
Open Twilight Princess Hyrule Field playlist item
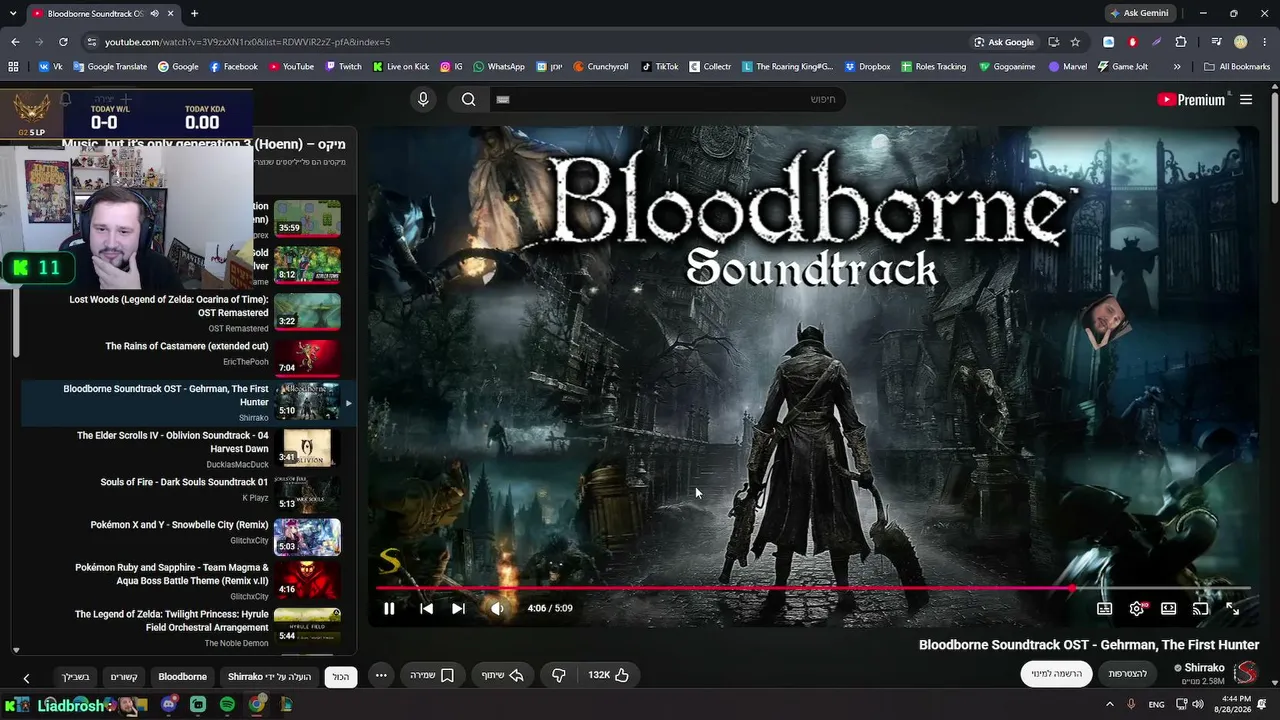[188, 627]
